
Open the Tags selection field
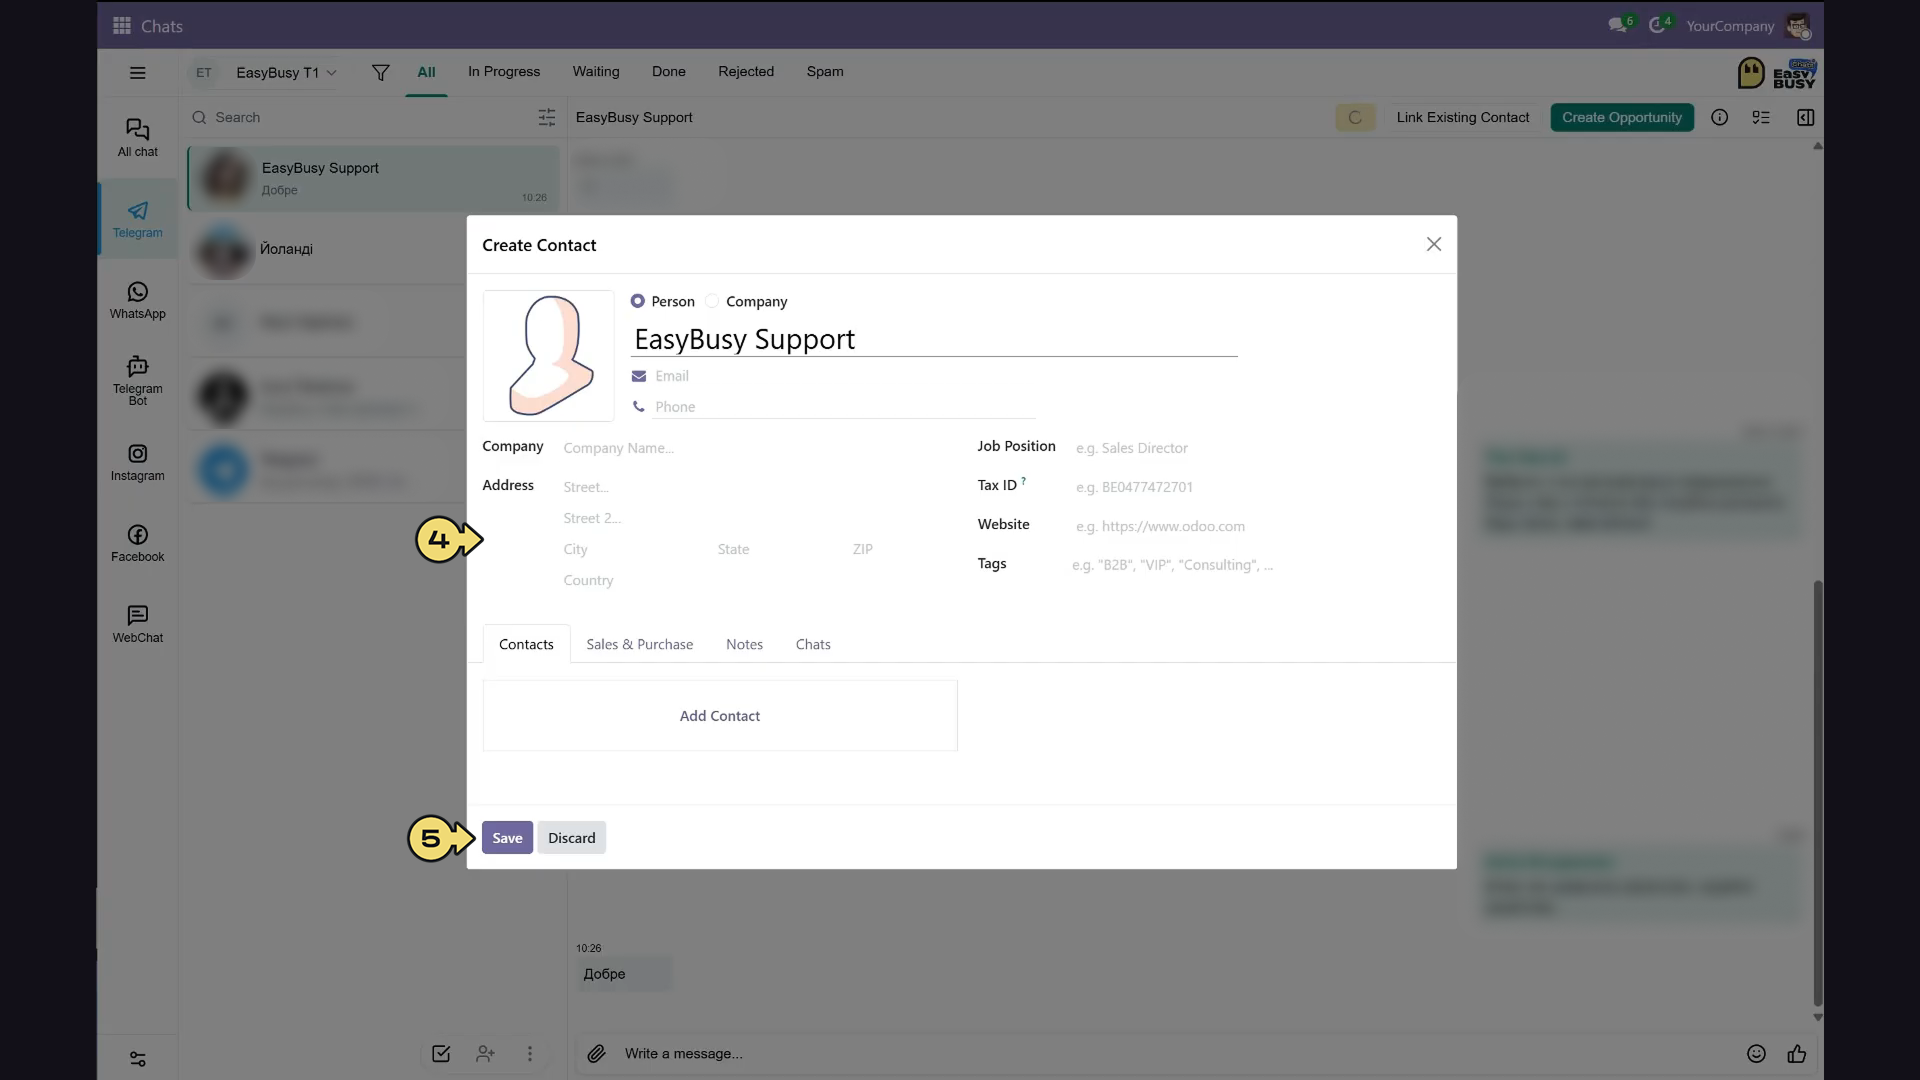(1255, 565)
